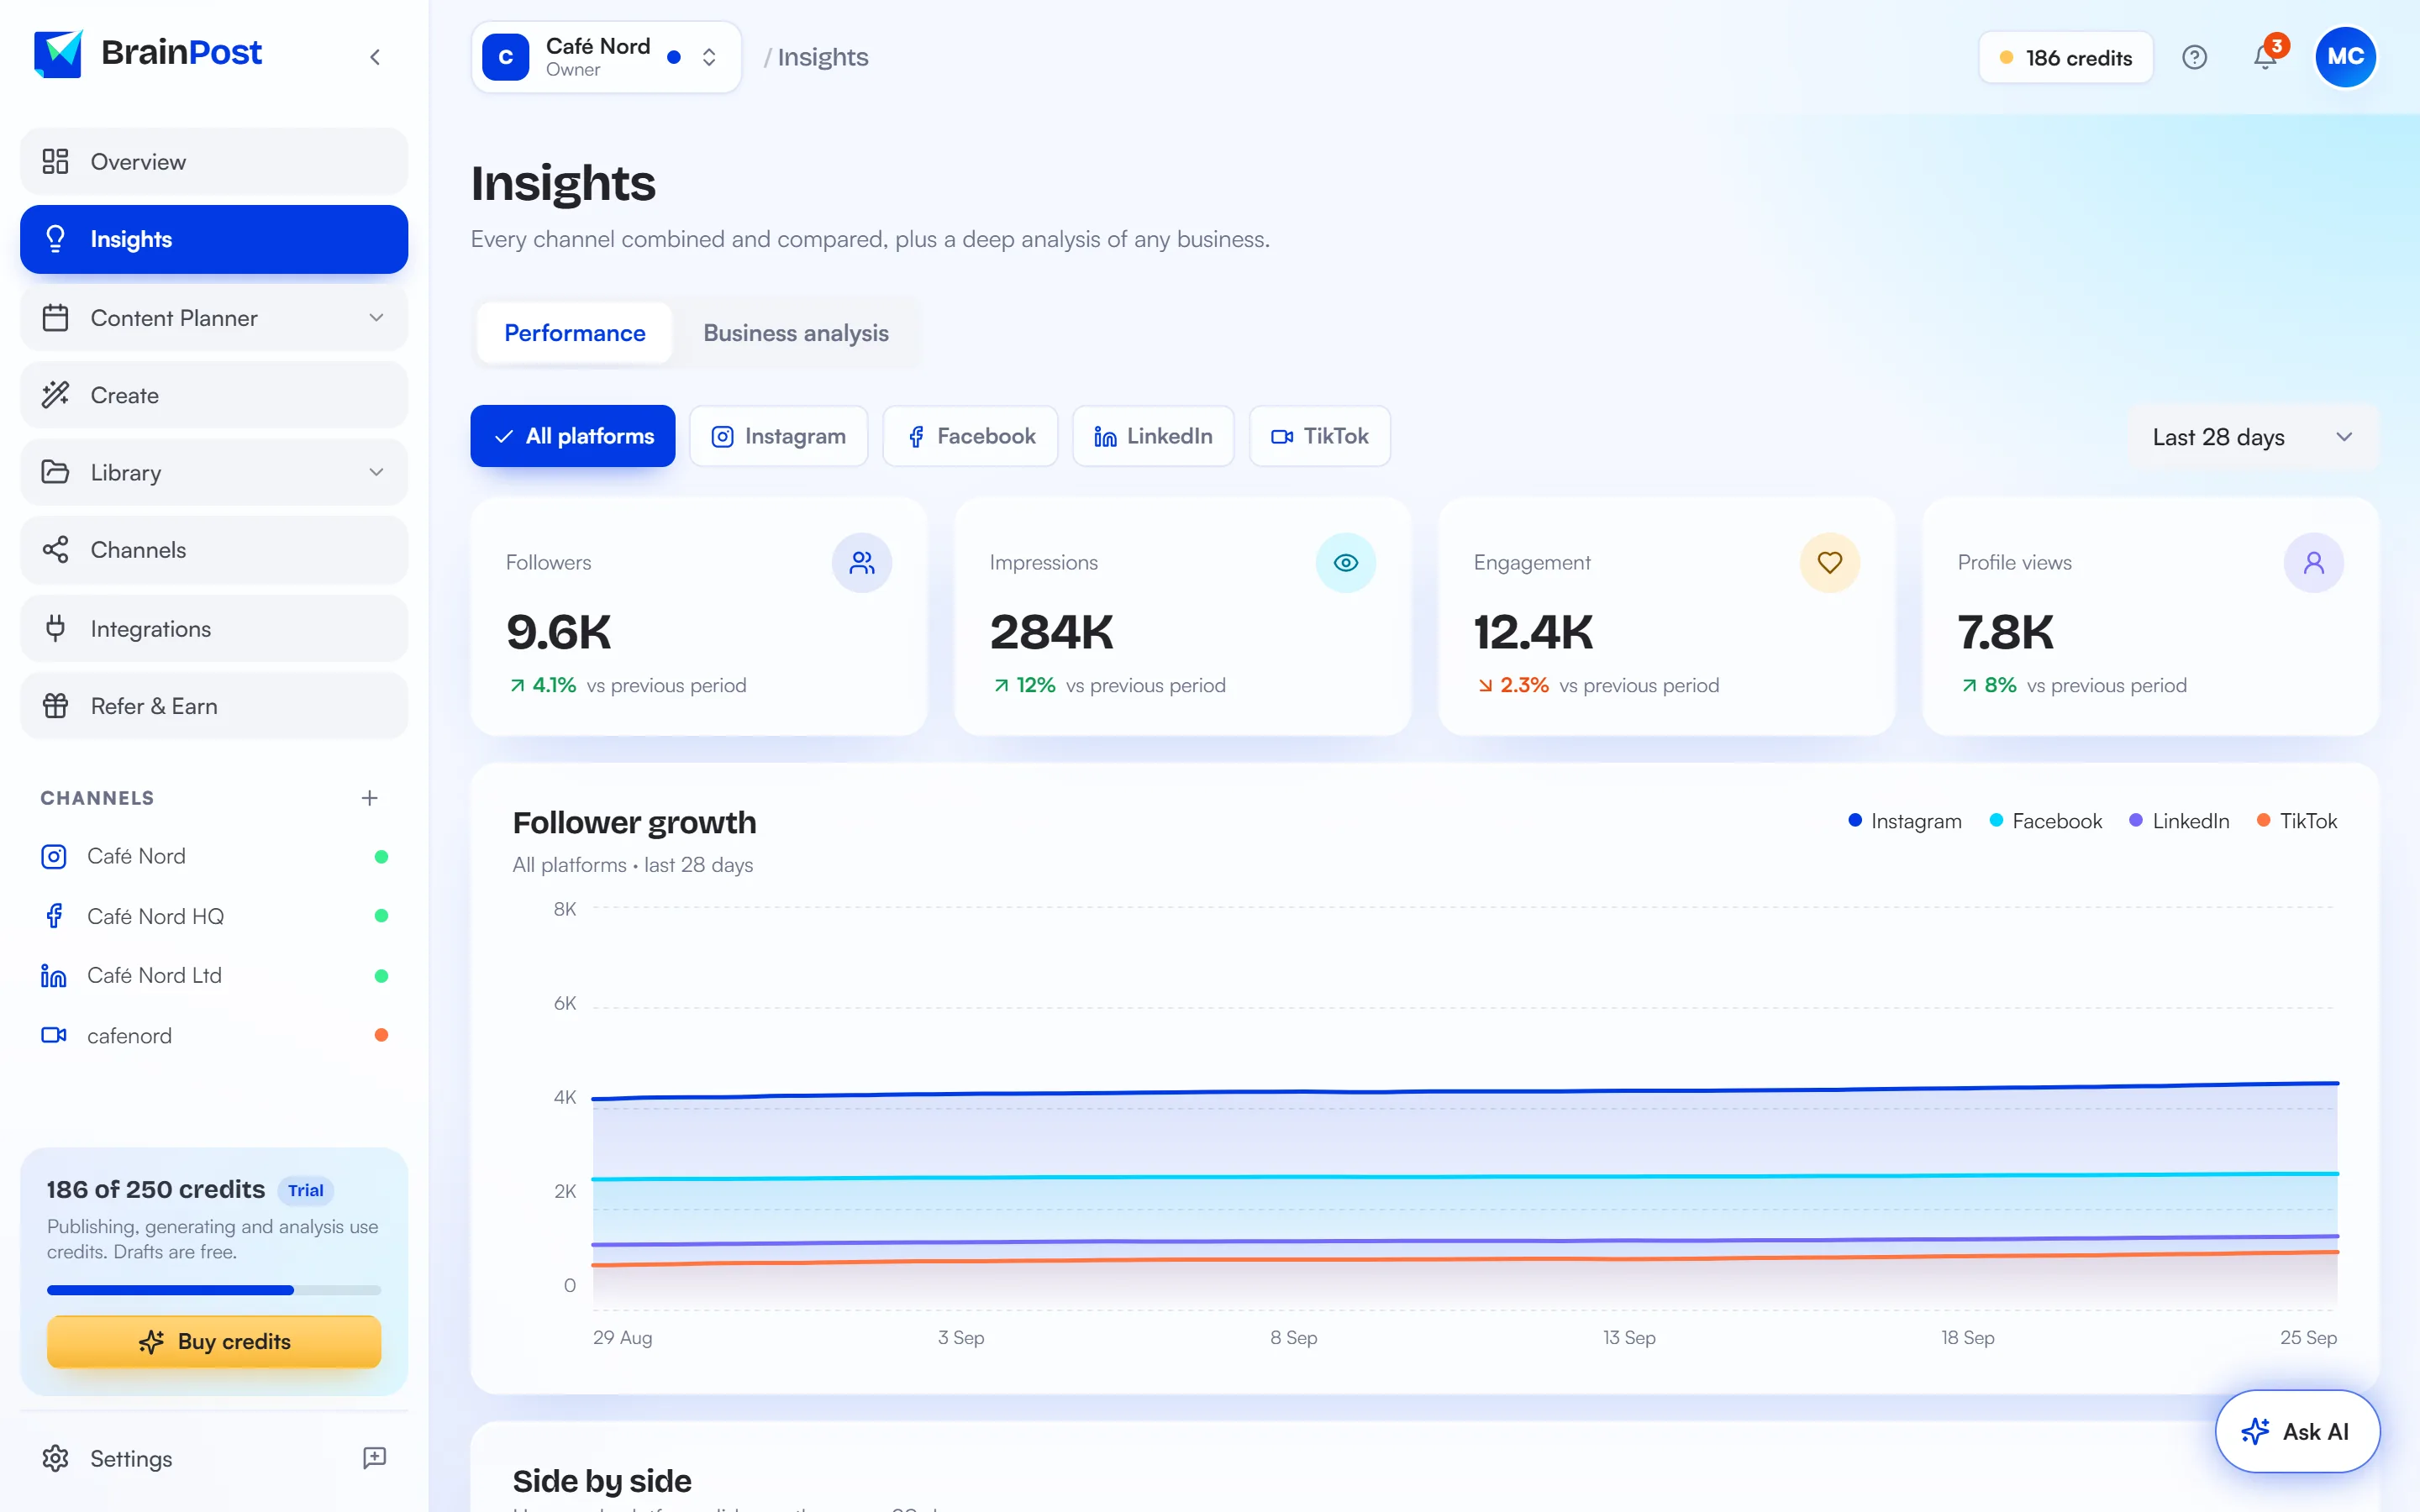2420x1512 pixels.
Task: Open Insights in the sidebar
Action: (214, 239)
